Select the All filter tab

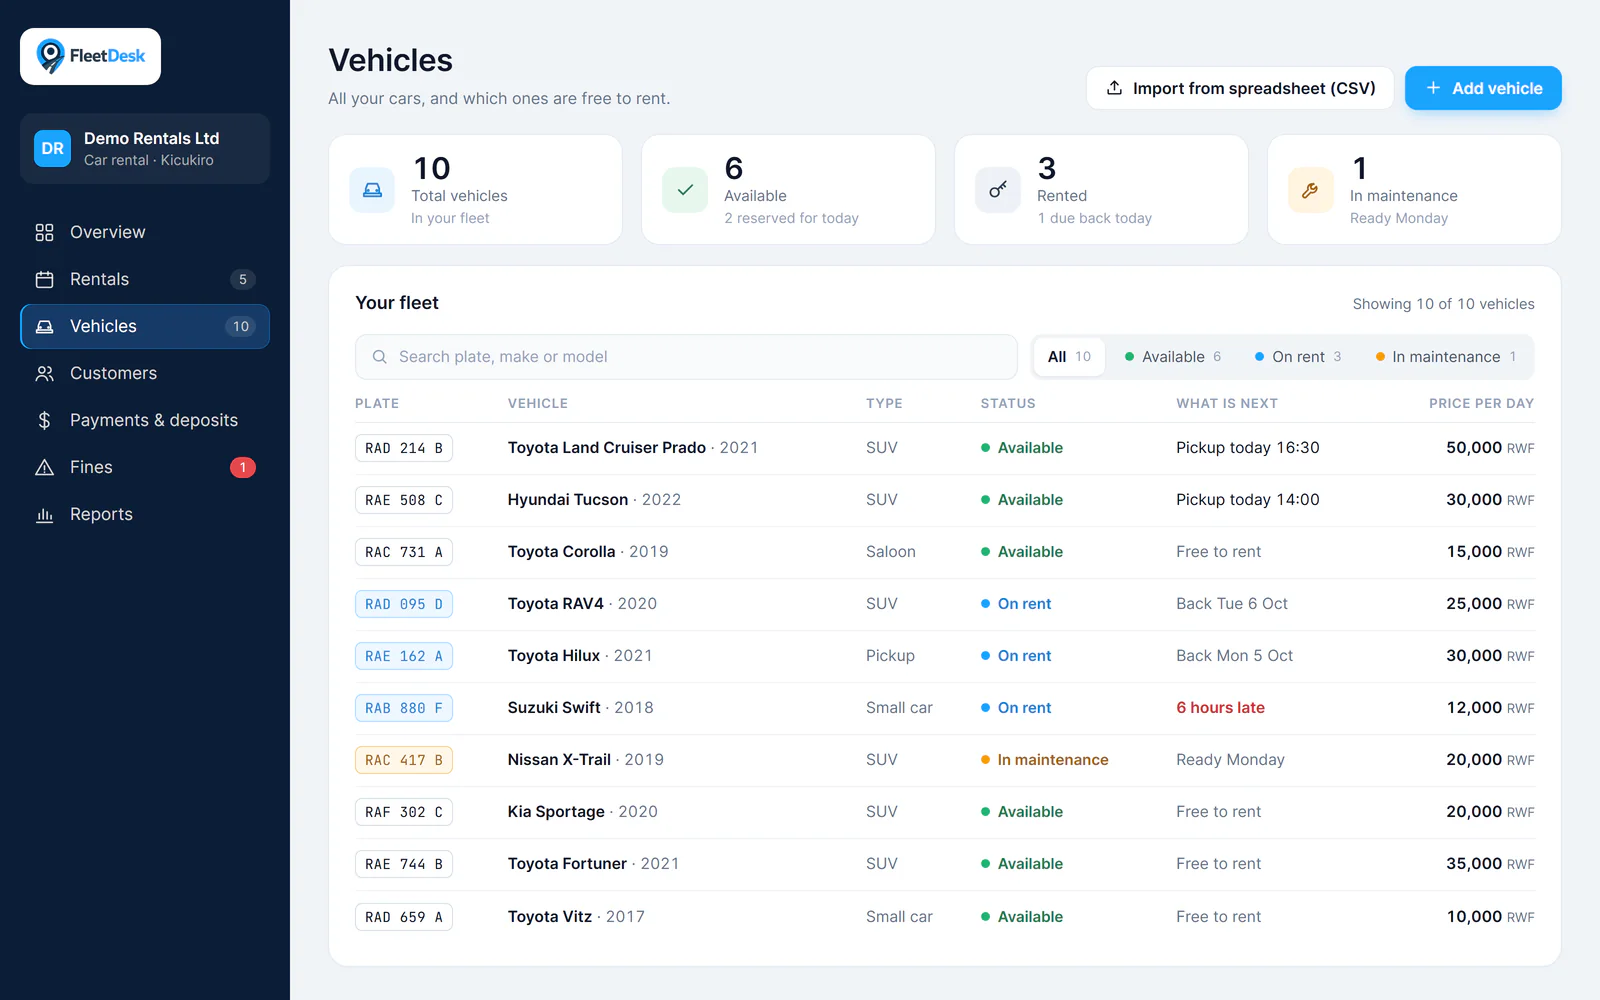tap(1069, 357)
